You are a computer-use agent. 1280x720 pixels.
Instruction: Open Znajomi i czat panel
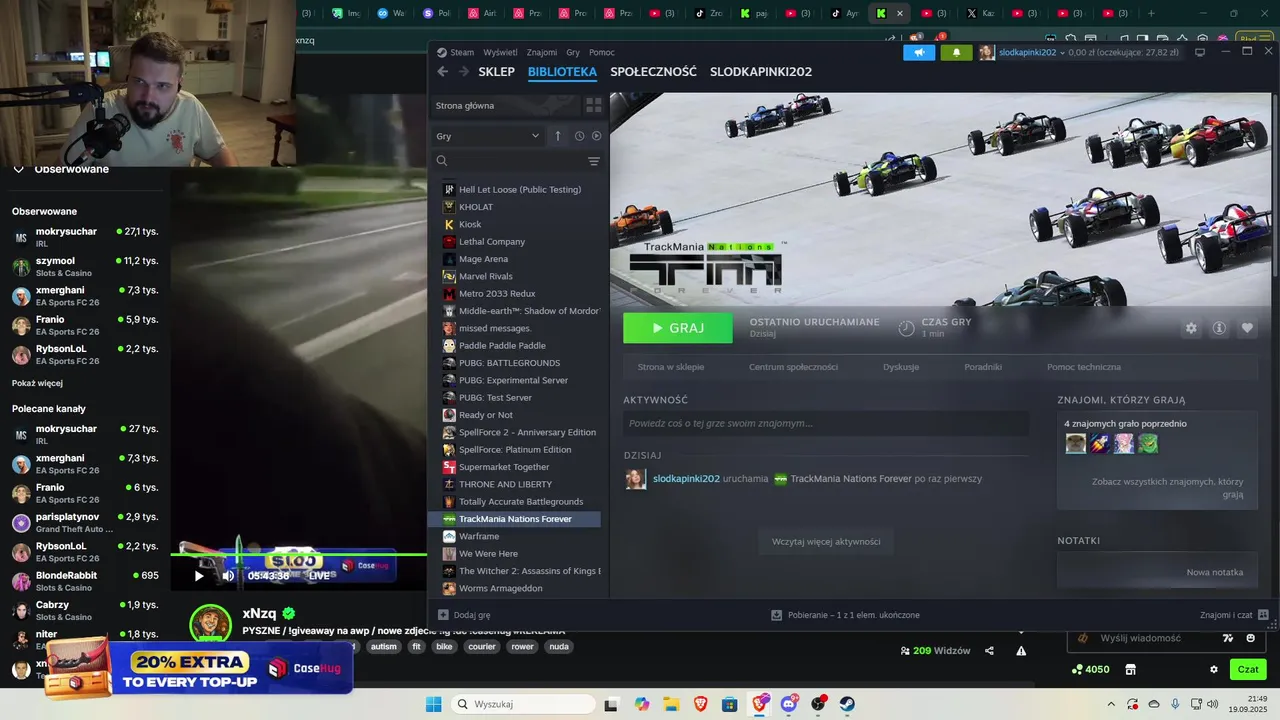tap(1234, 615)
